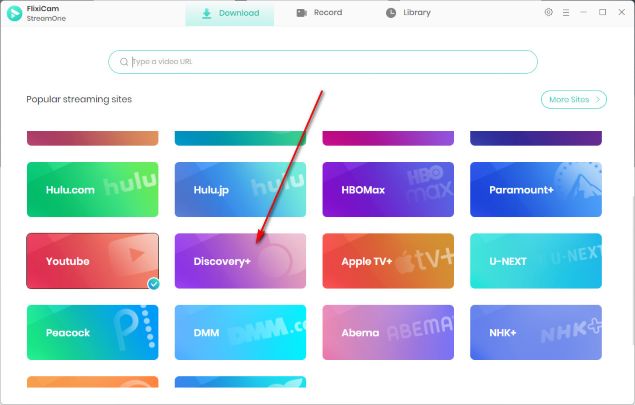635x405 pixels.
Task: Maximize the FlixiCam window
Action: tap(602, 13)
